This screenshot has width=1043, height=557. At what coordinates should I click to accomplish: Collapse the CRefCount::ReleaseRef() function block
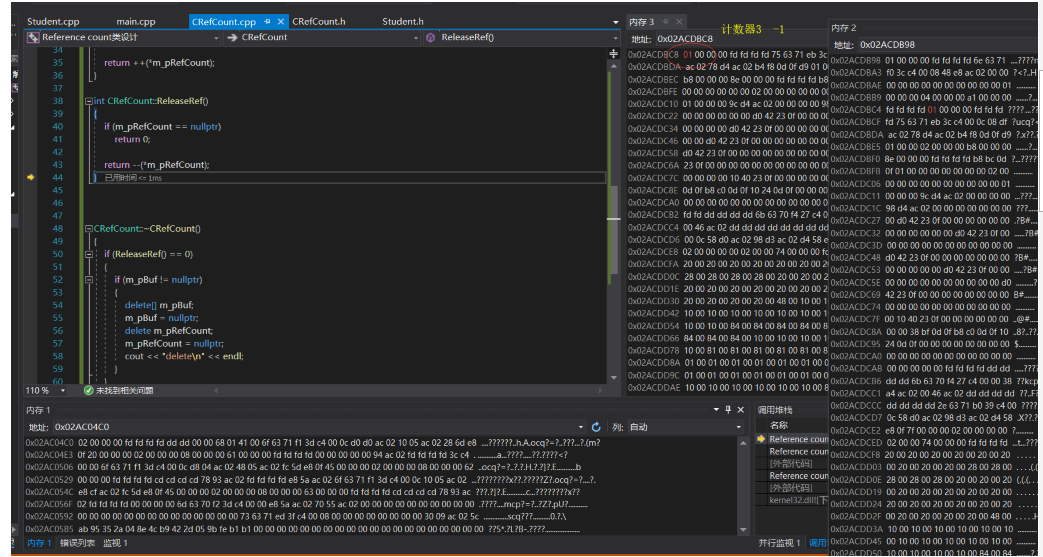(x=89, y=101)
